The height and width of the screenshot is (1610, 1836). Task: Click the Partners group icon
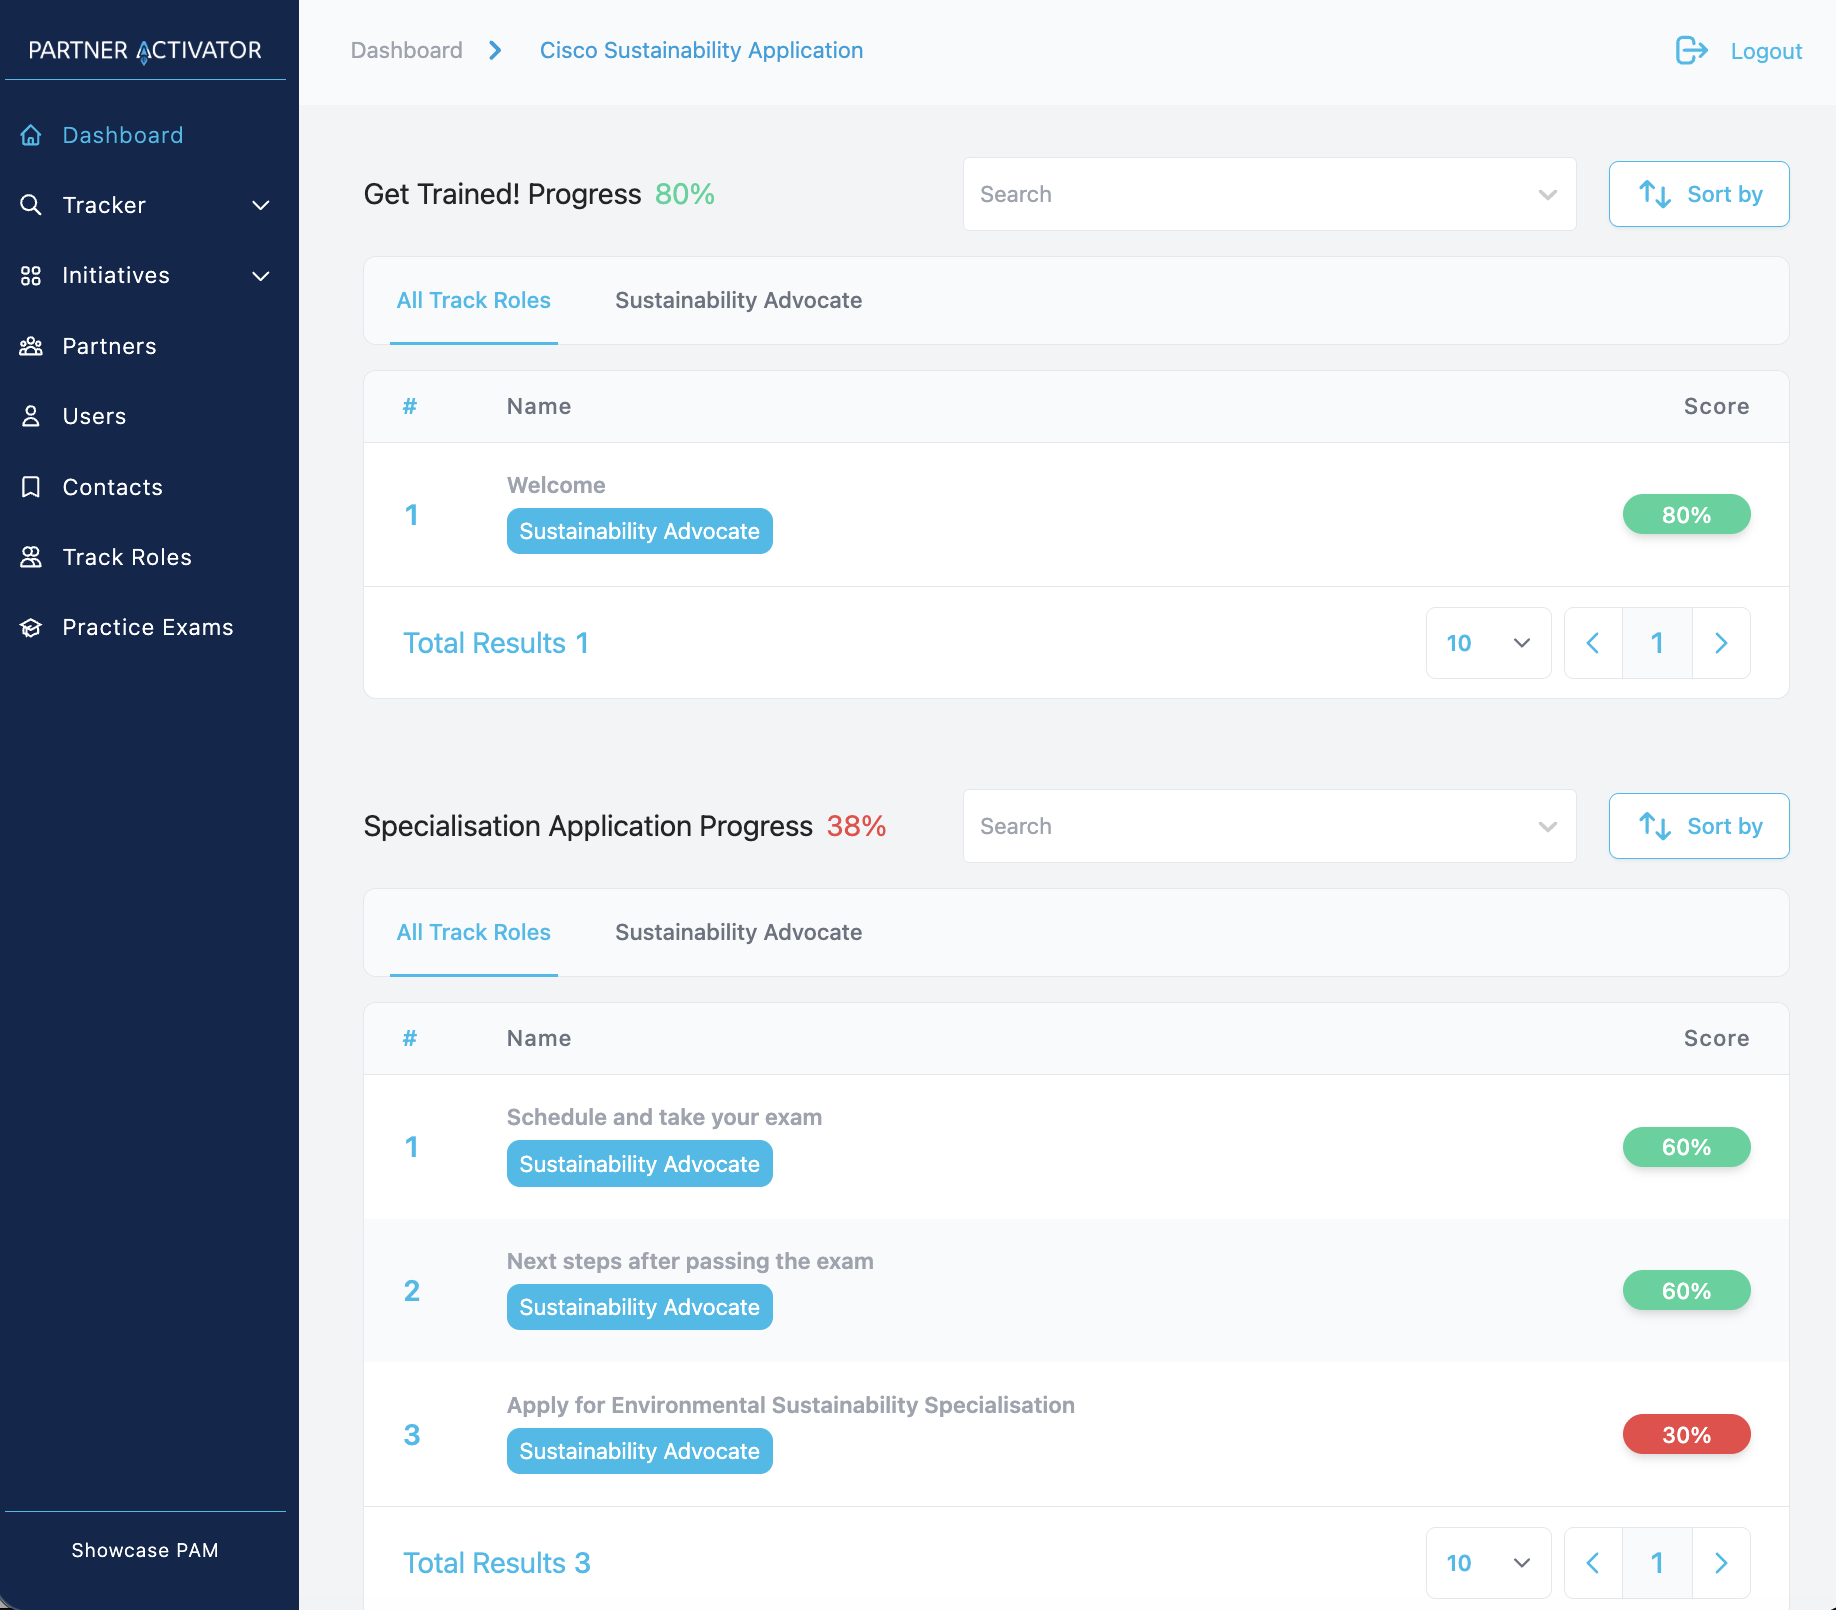(x=31, y=346)
